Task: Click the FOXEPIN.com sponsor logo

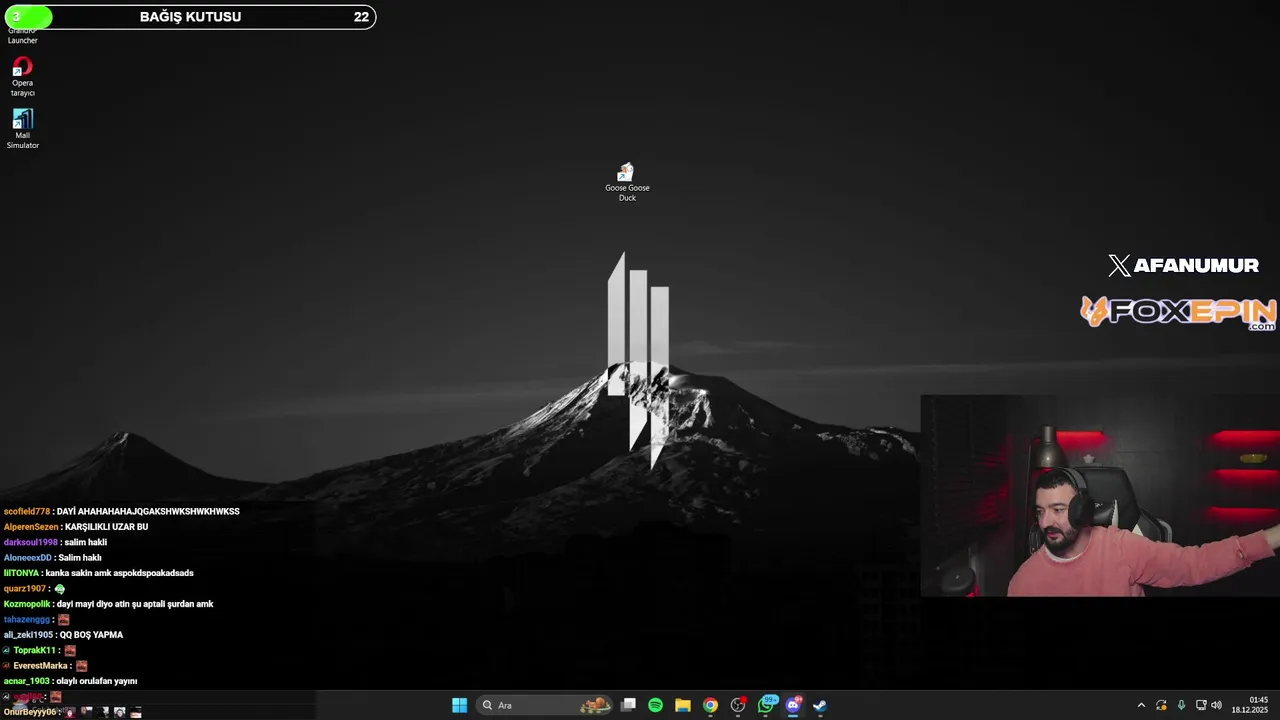Action: point(1178,312)
